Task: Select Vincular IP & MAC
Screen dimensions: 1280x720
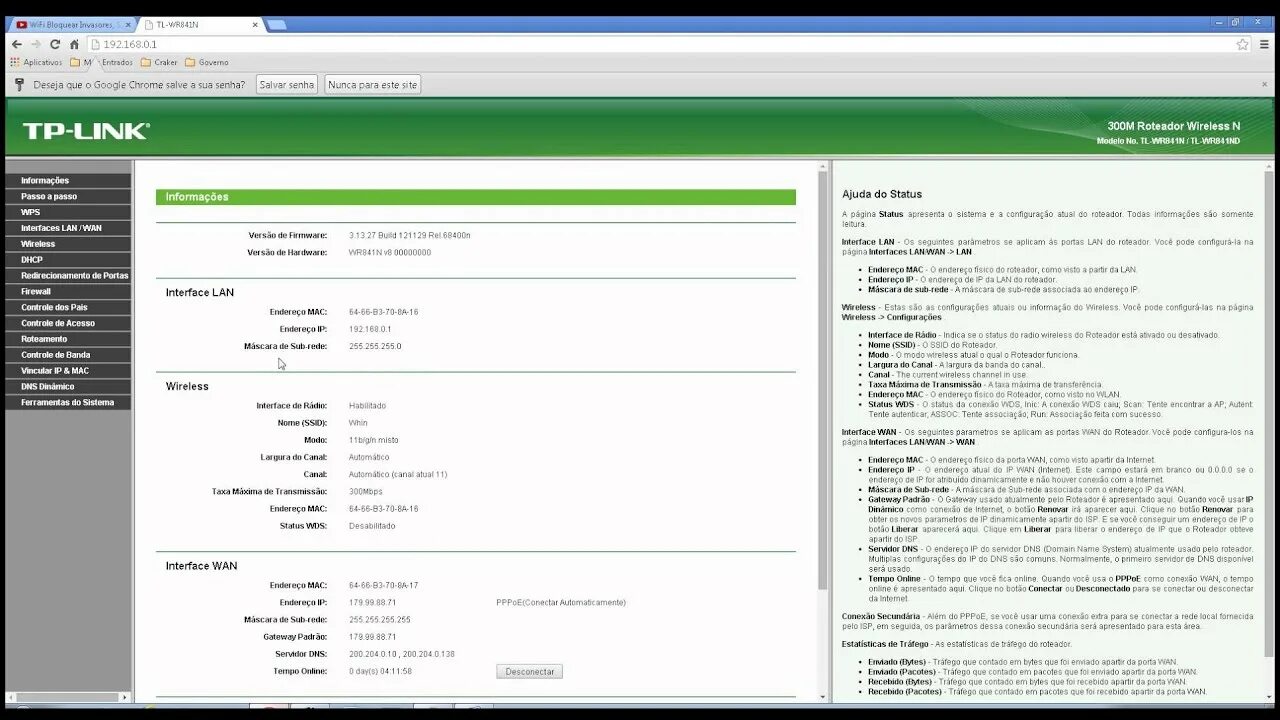Action: point(68,371)
